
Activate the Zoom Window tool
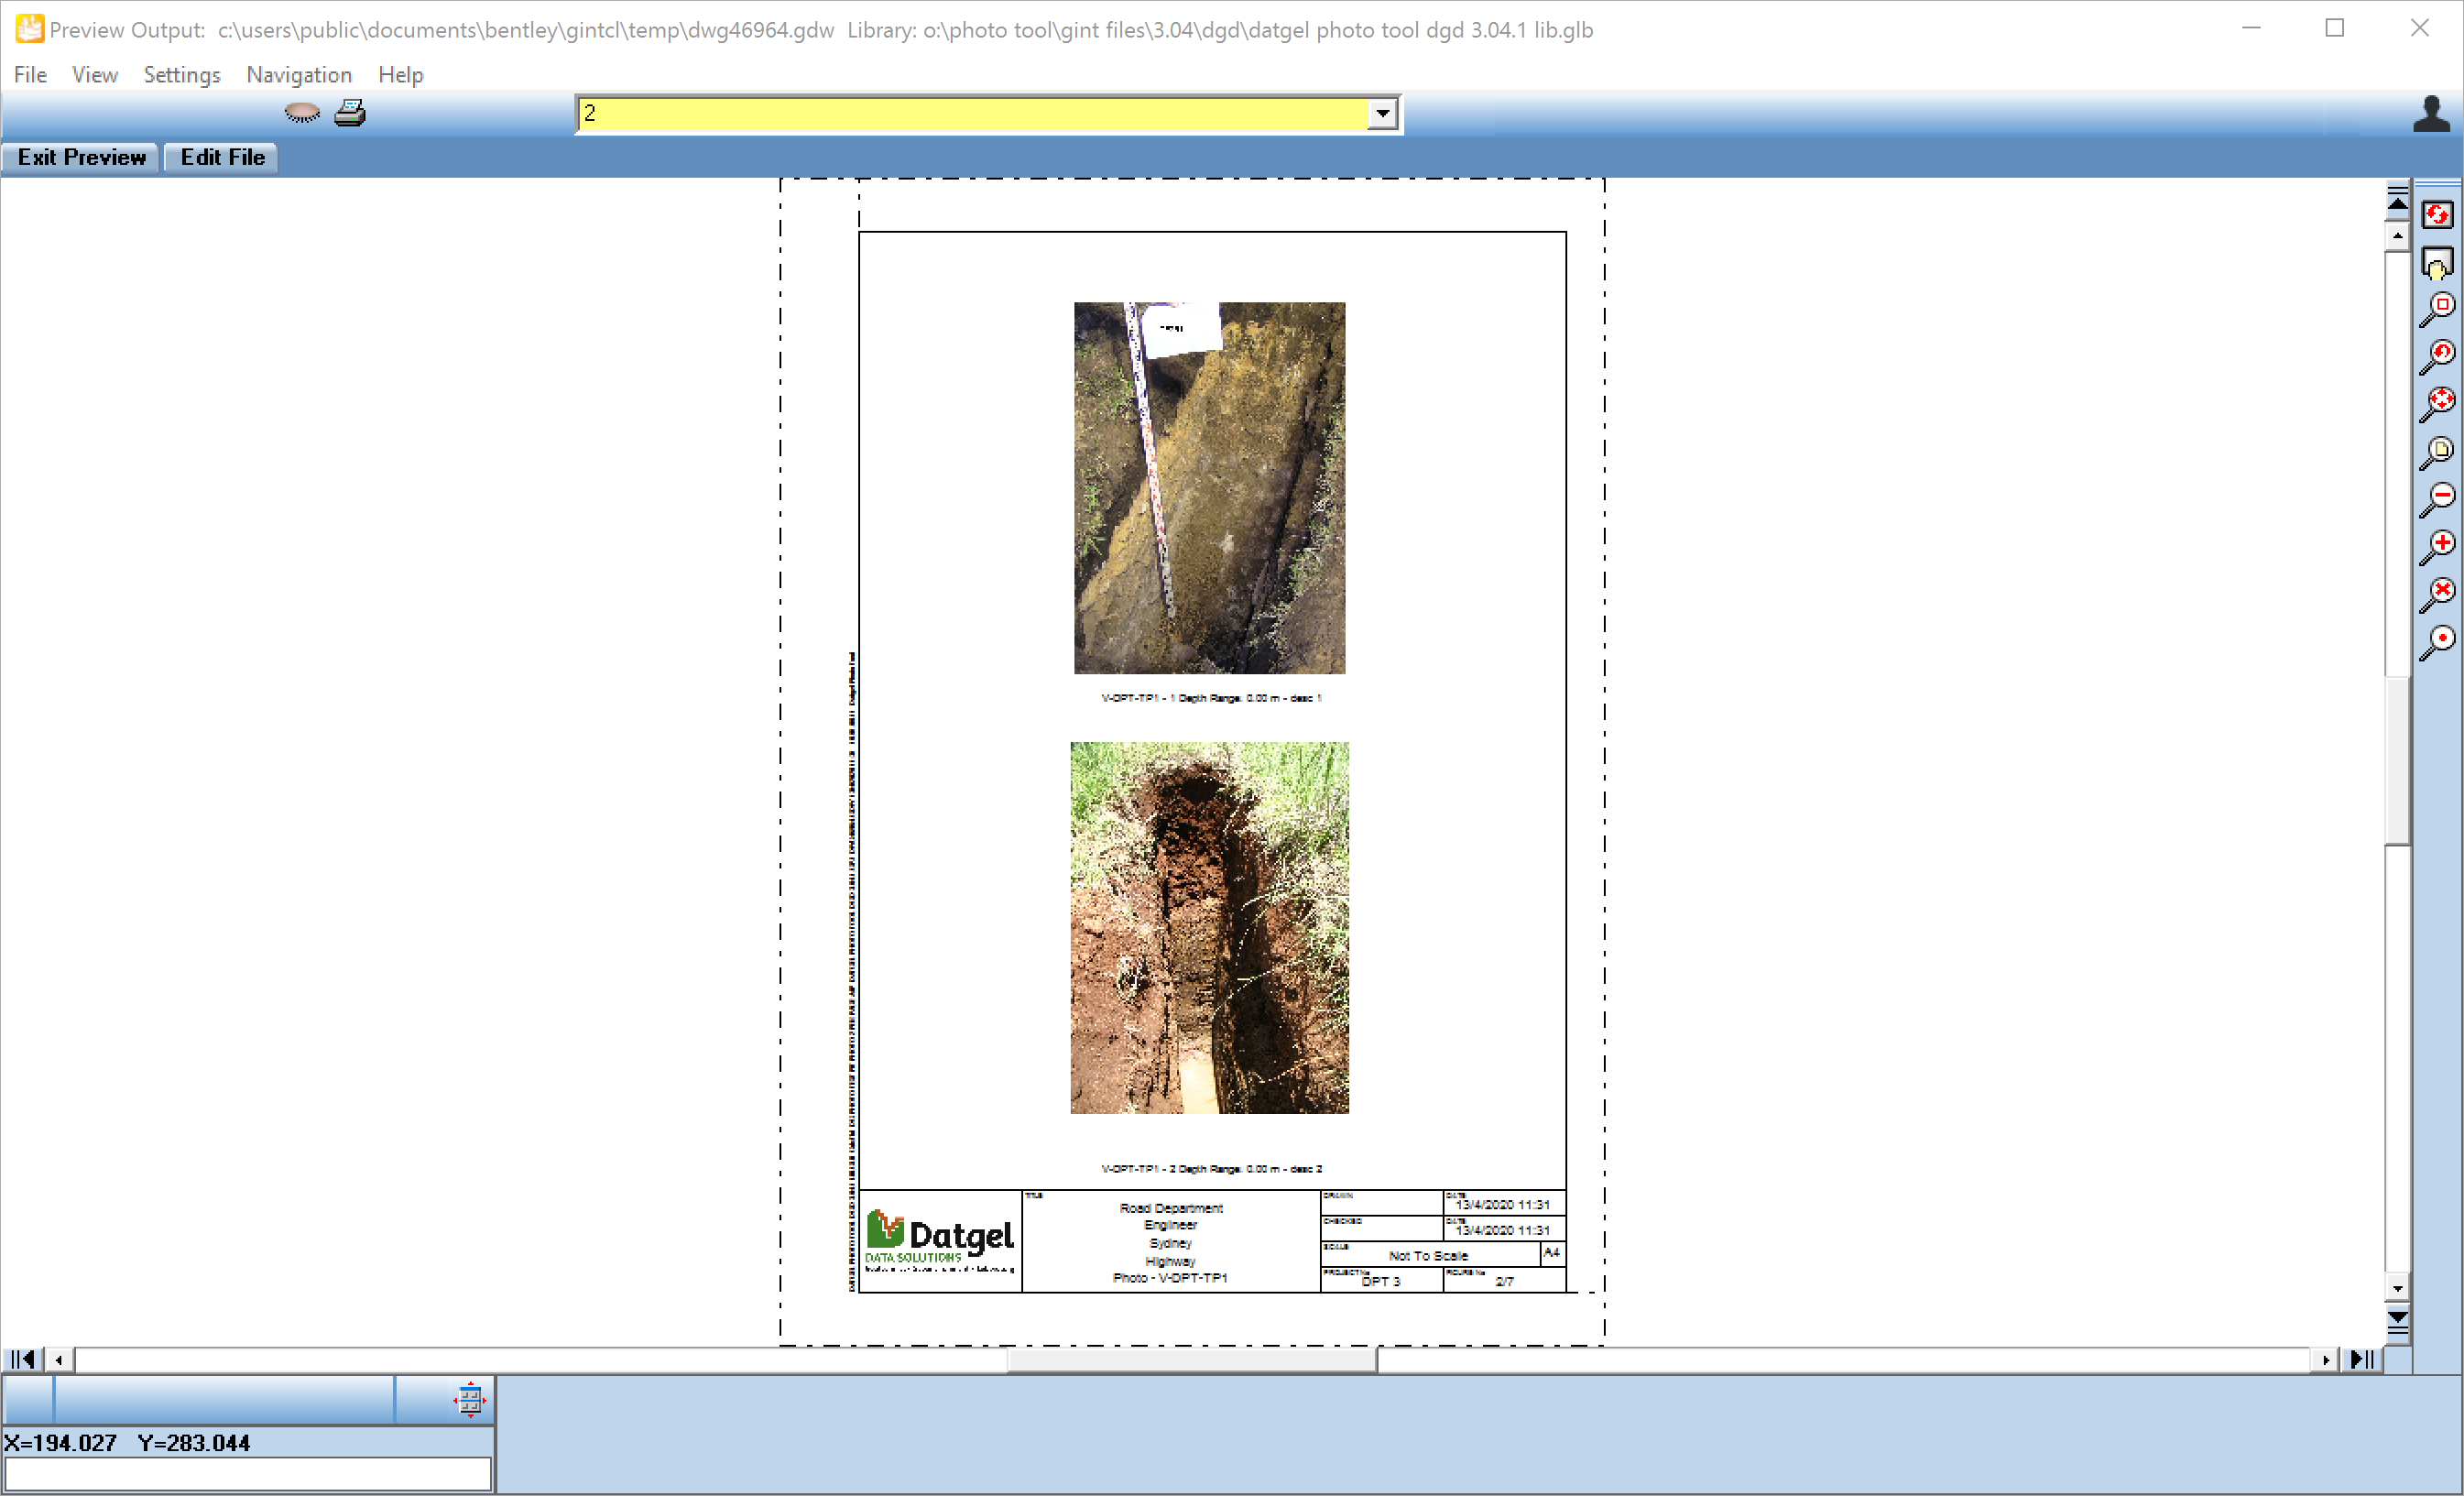click(x=2440, y=306)
